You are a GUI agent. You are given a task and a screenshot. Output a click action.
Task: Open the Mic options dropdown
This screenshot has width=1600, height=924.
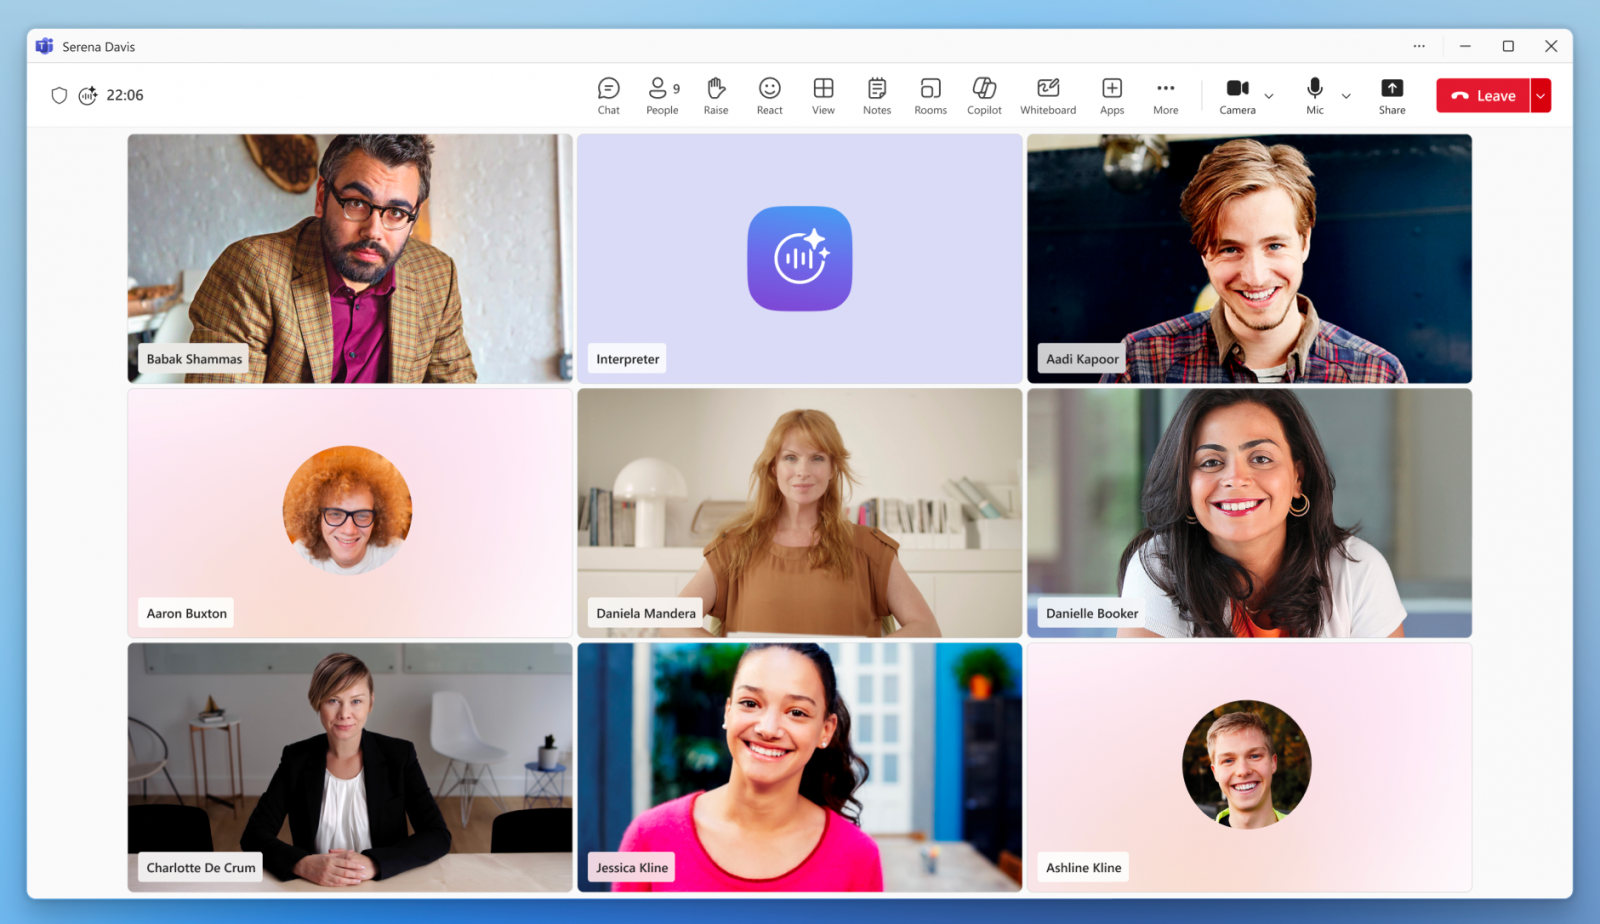(x=1346, y=96)
